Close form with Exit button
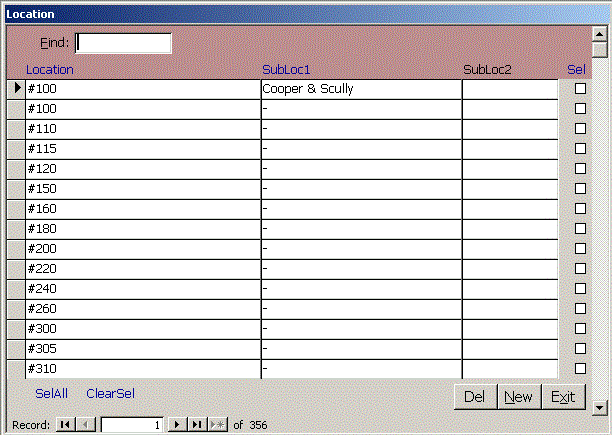The image size is (612, 435). click(563, 397)
